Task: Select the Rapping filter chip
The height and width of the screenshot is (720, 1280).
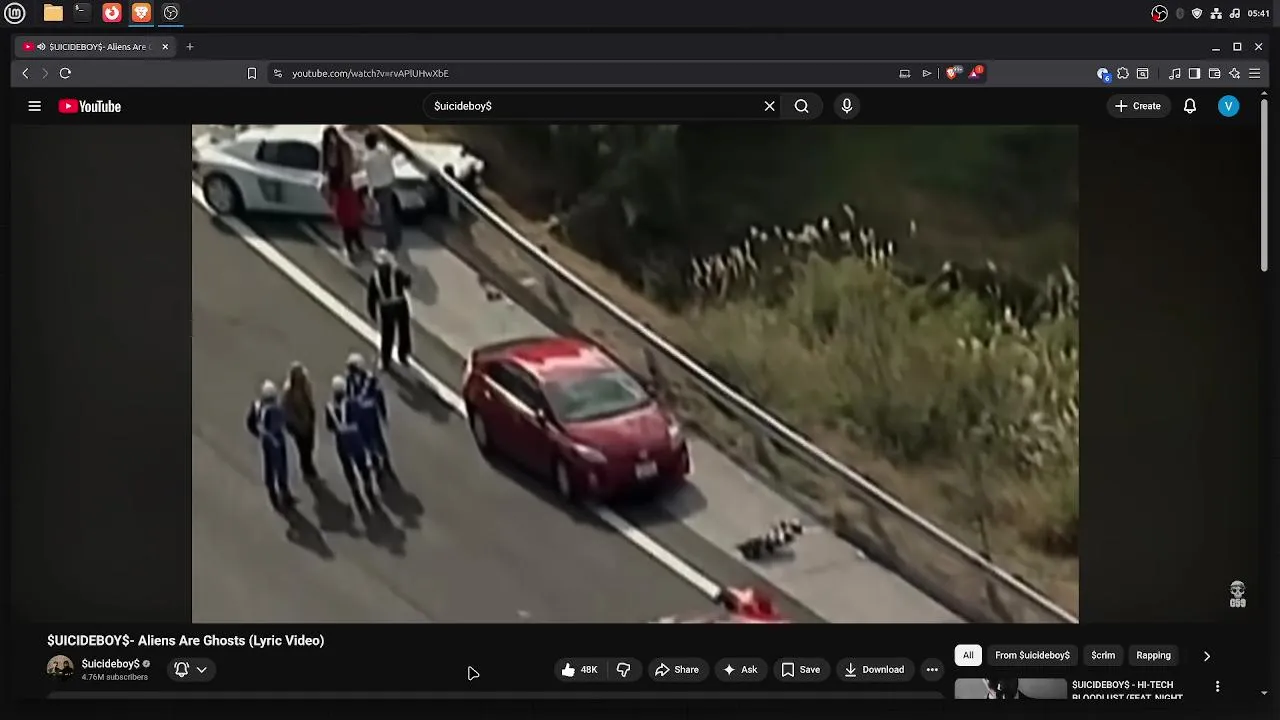Action: pos(1153,656)
